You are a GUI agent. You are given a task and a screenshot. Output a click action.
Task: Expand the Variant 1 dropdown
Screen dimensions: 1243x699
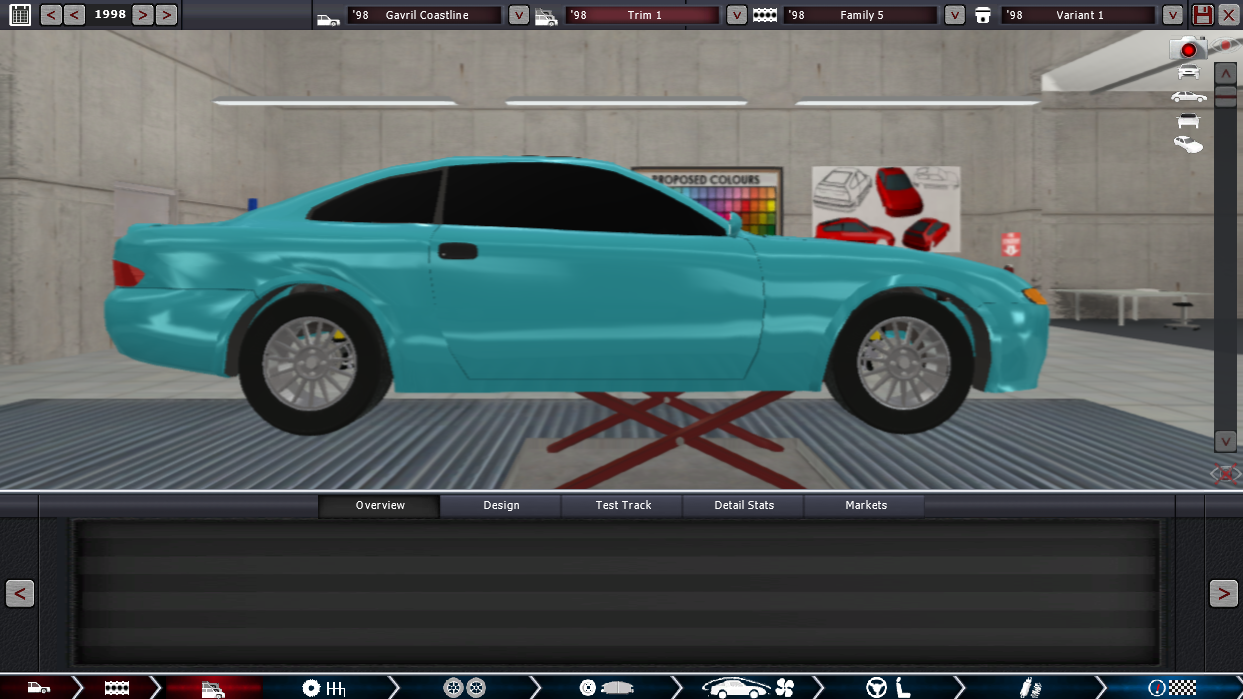click(1173, 15)
